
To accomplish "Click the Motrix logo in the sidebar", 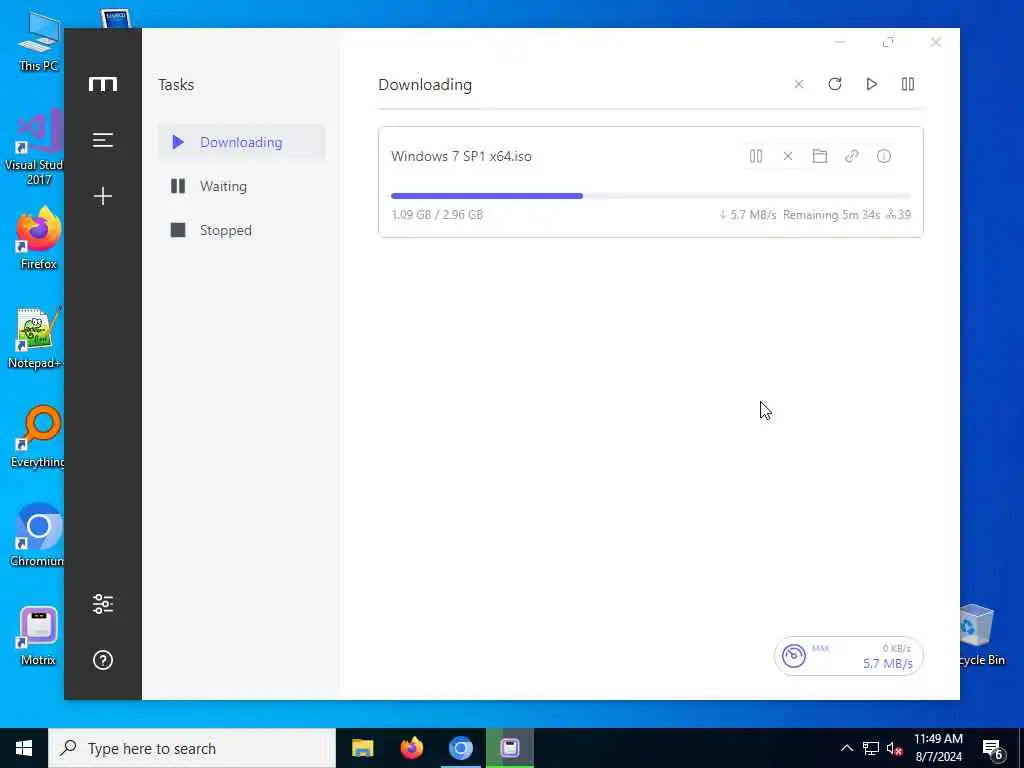I will point(103,84).
